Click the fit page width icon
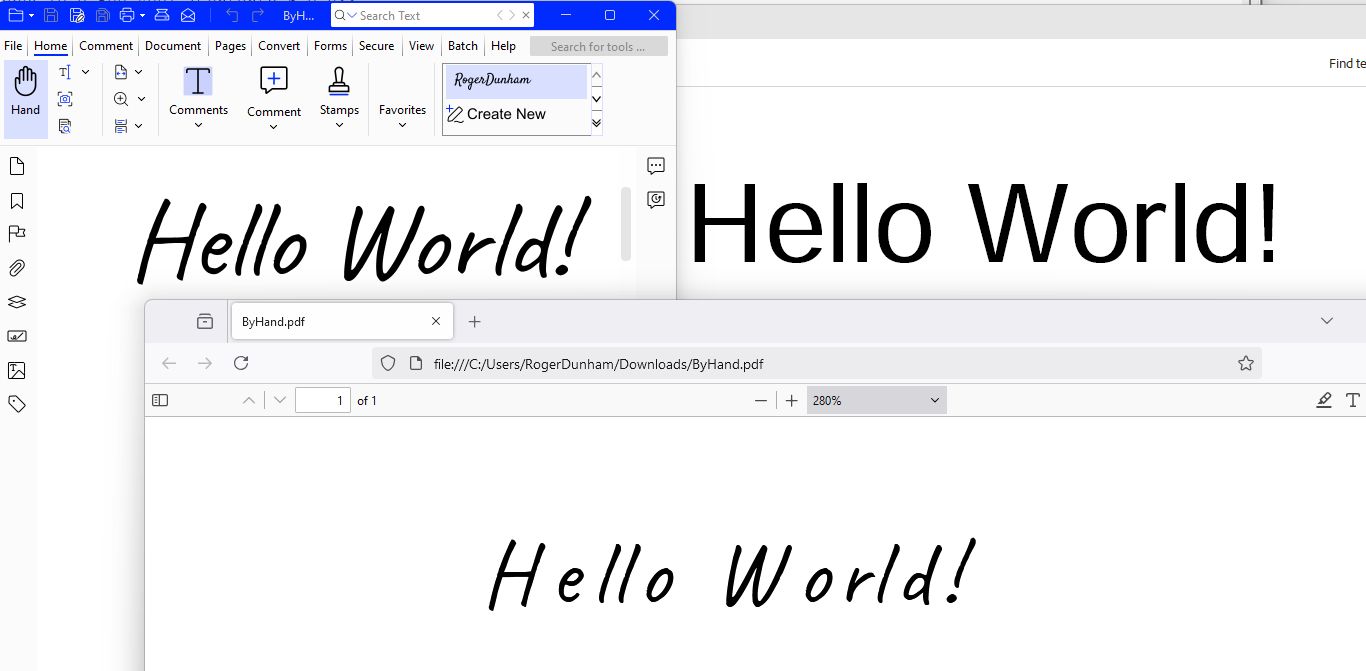This screenshot has width=1366, height=671. point(121,72)
